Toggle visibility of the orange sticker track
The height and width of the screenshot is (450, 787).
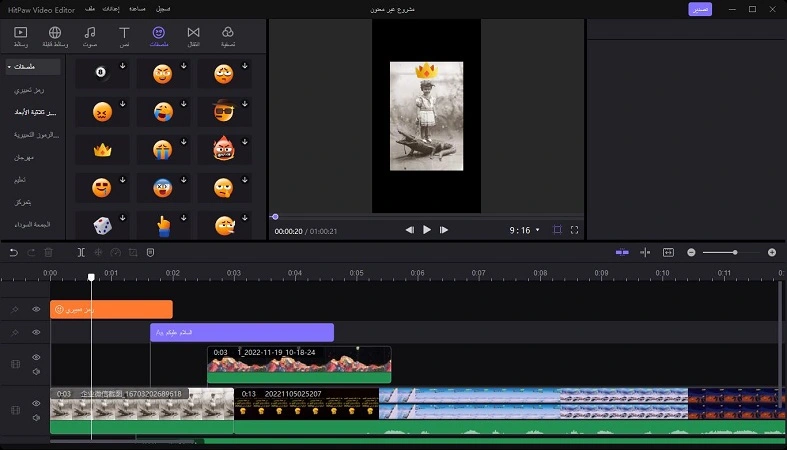[36, 309]
